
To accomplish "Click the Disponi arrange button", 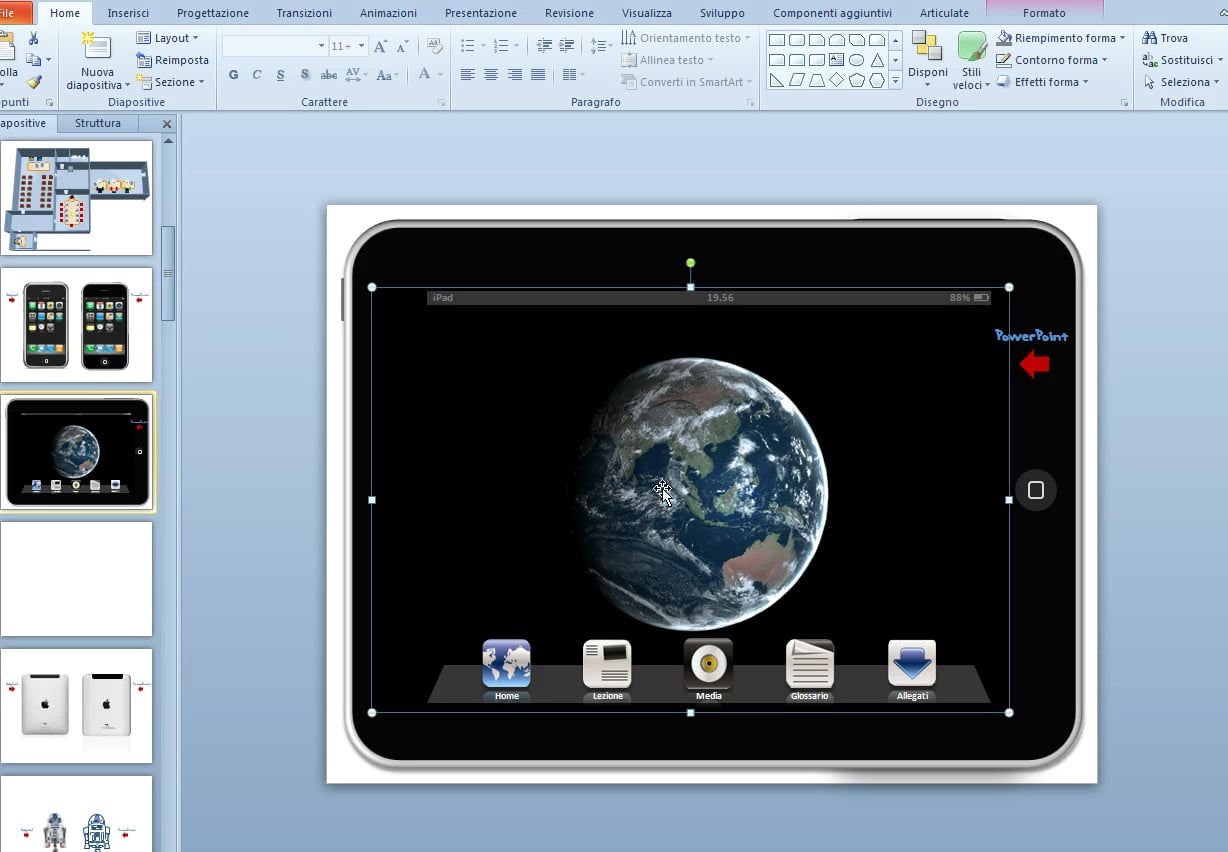I will point(928,60).
